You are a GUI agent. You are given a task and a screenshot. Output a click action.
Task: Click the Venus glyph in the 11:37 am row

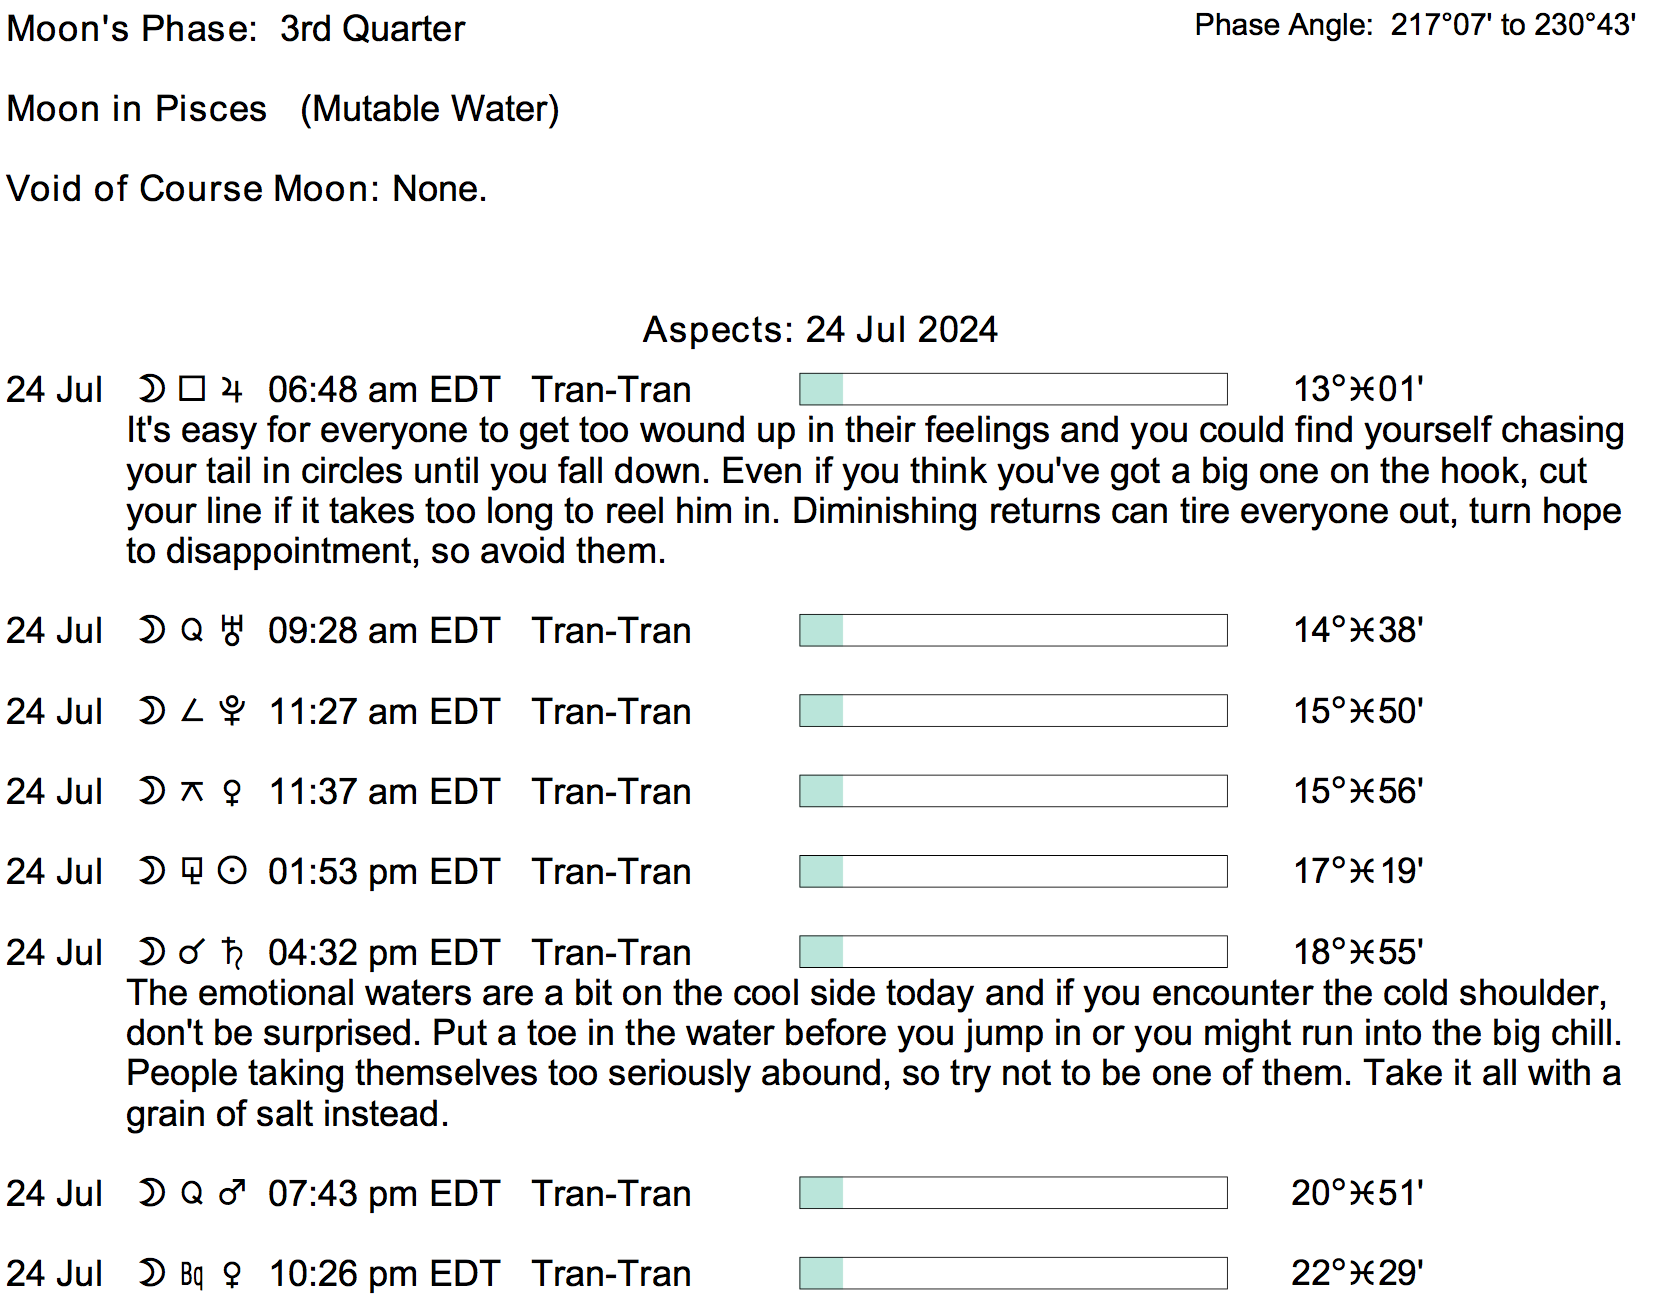click(x=232, y=792)
